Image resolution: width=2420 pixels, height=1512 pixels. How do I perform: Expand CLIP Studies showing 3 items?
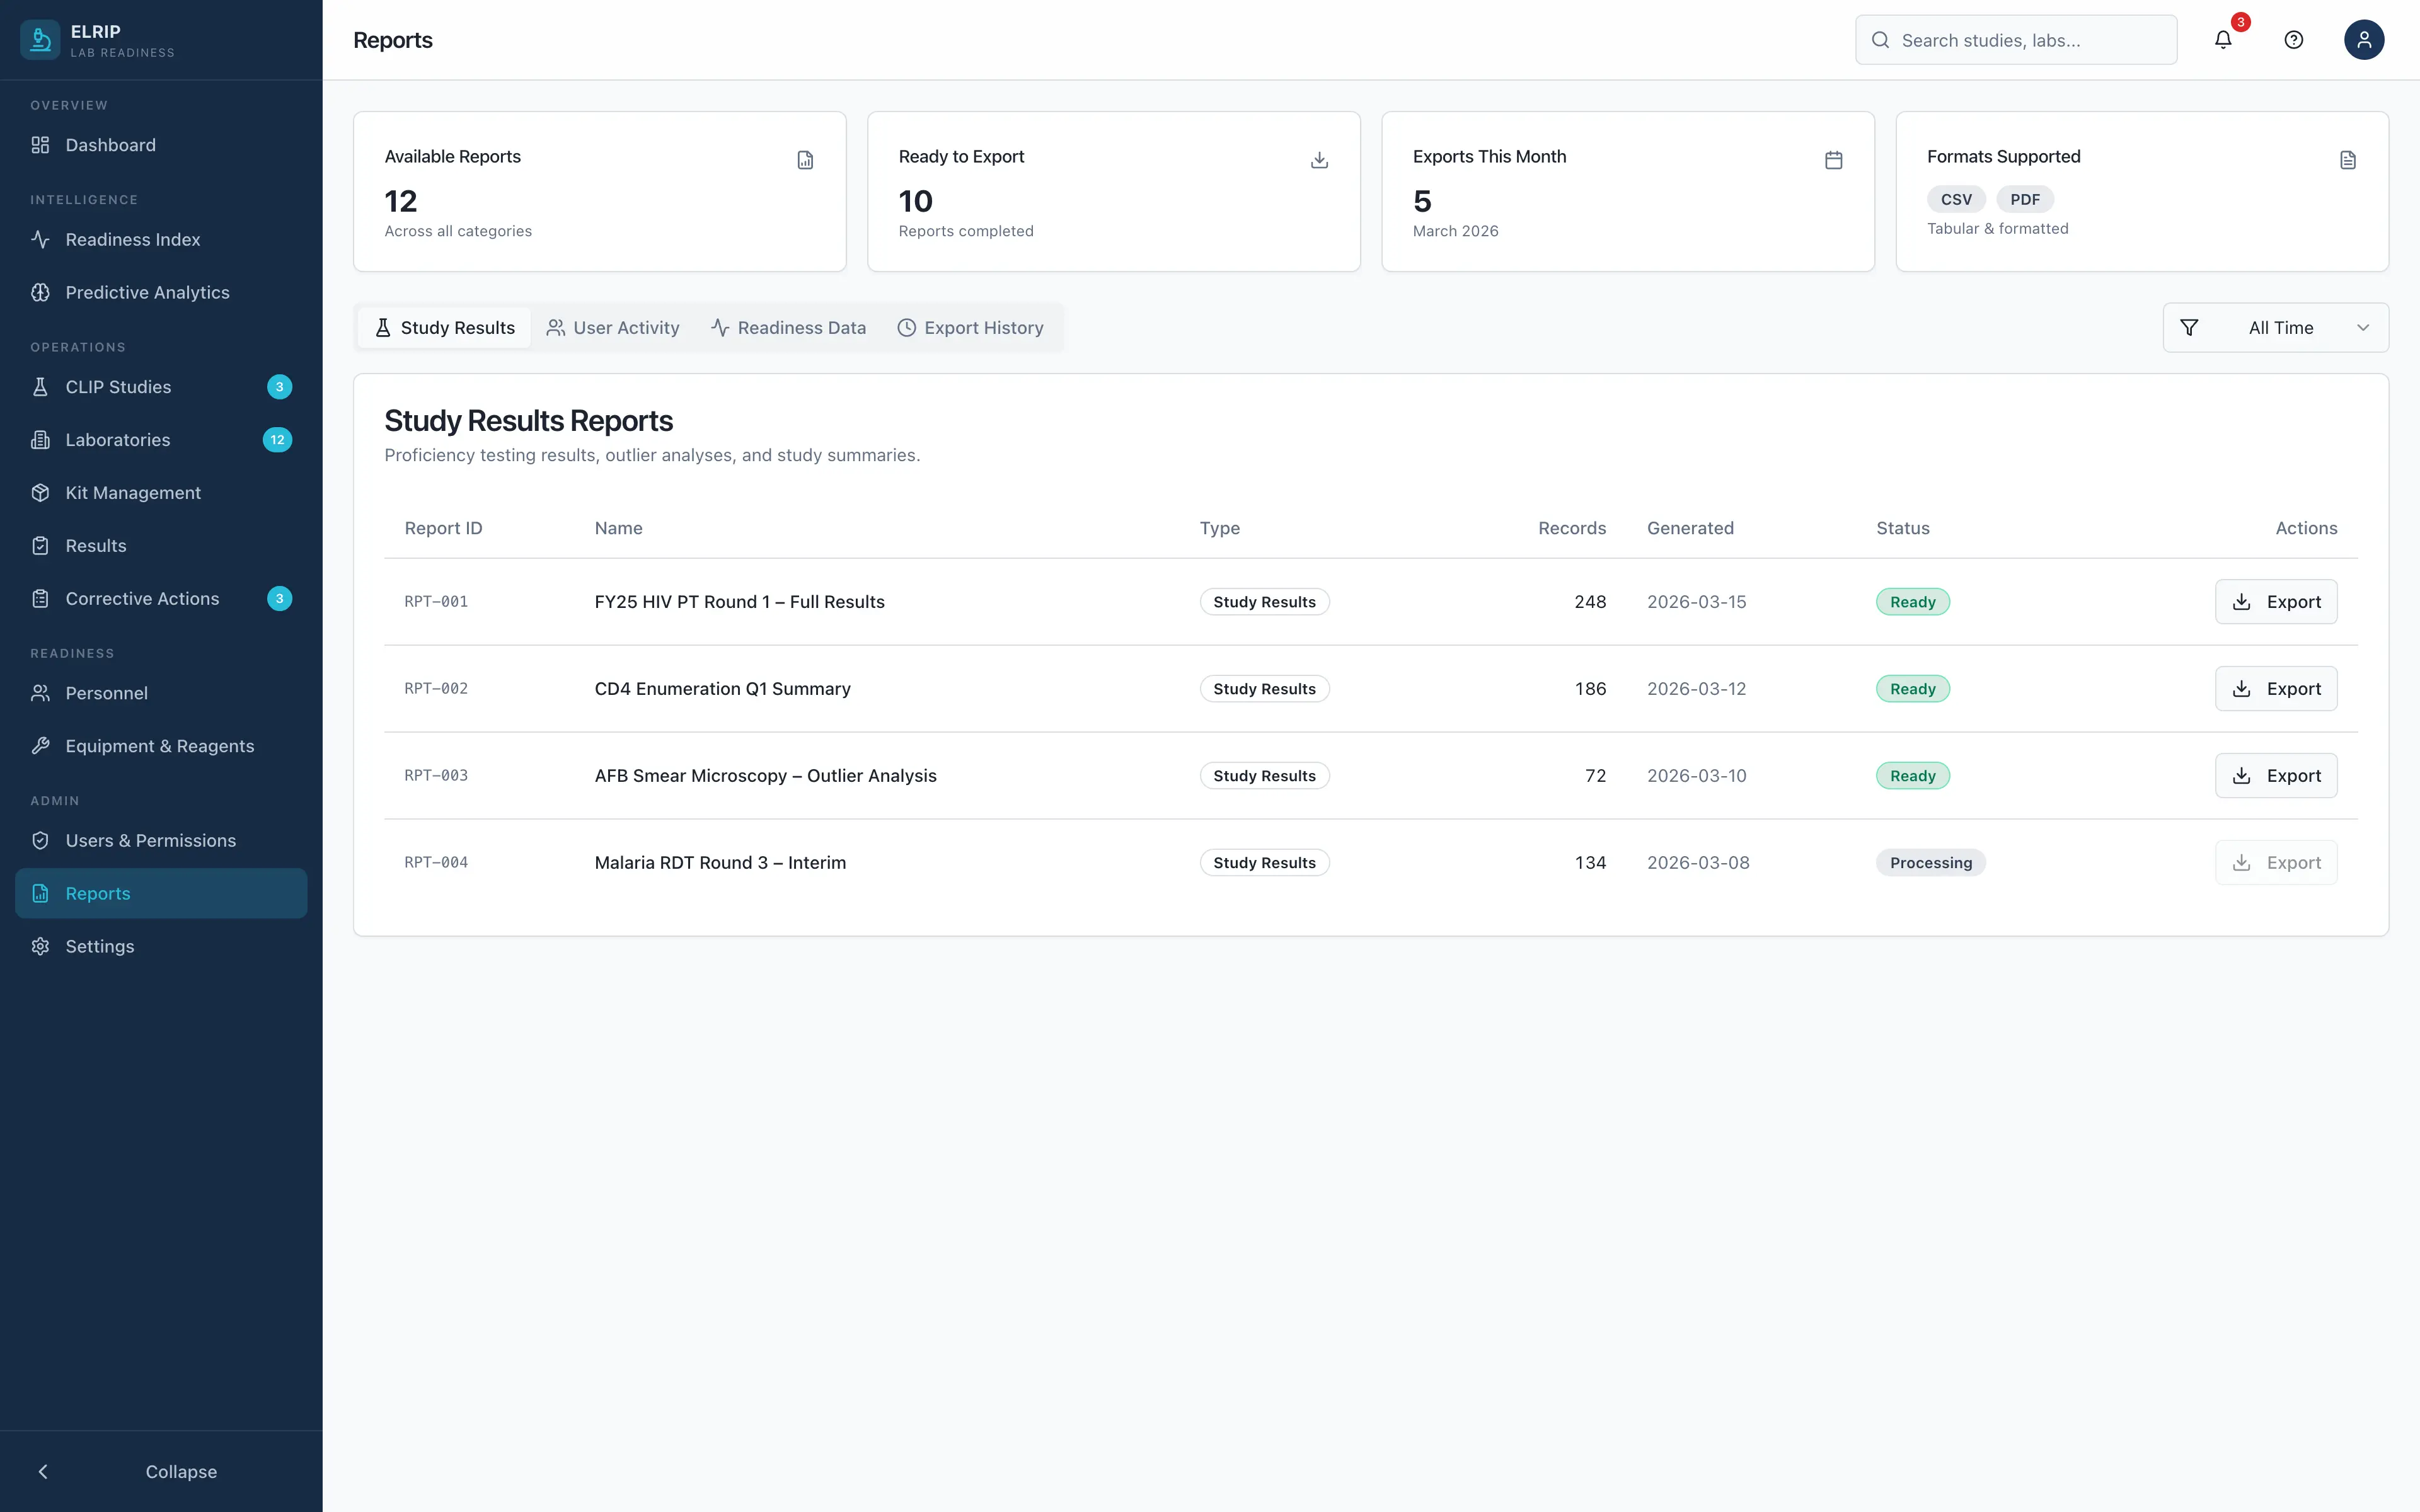click(x=117, y=387)
